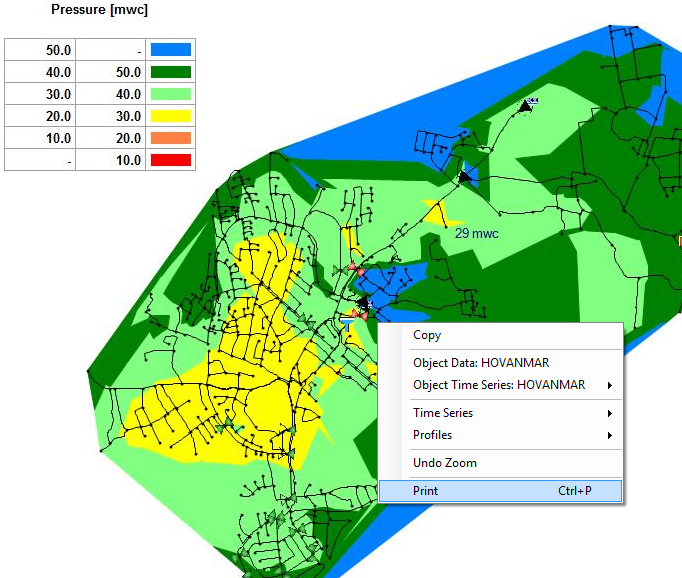Click Print in the context menu
This screenshot has width=682, height=578.
click(500, 491)
